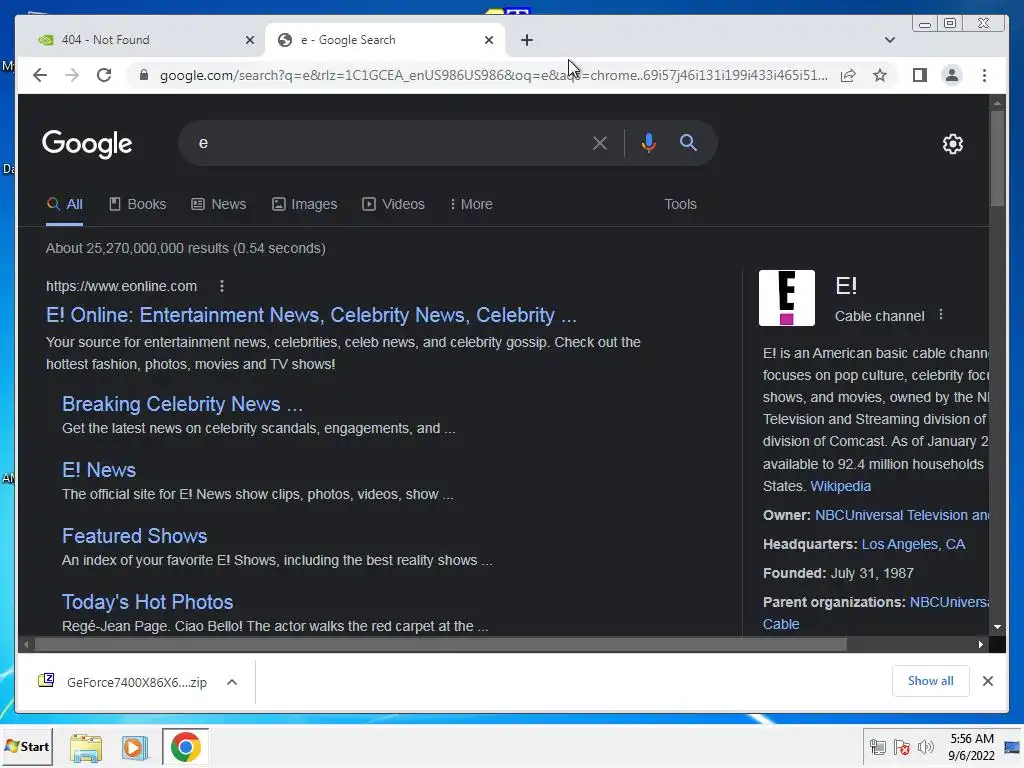Viewport: 1024px width, 768px height.
Task: Switch to the Images tab
Action: coord(304,204)
